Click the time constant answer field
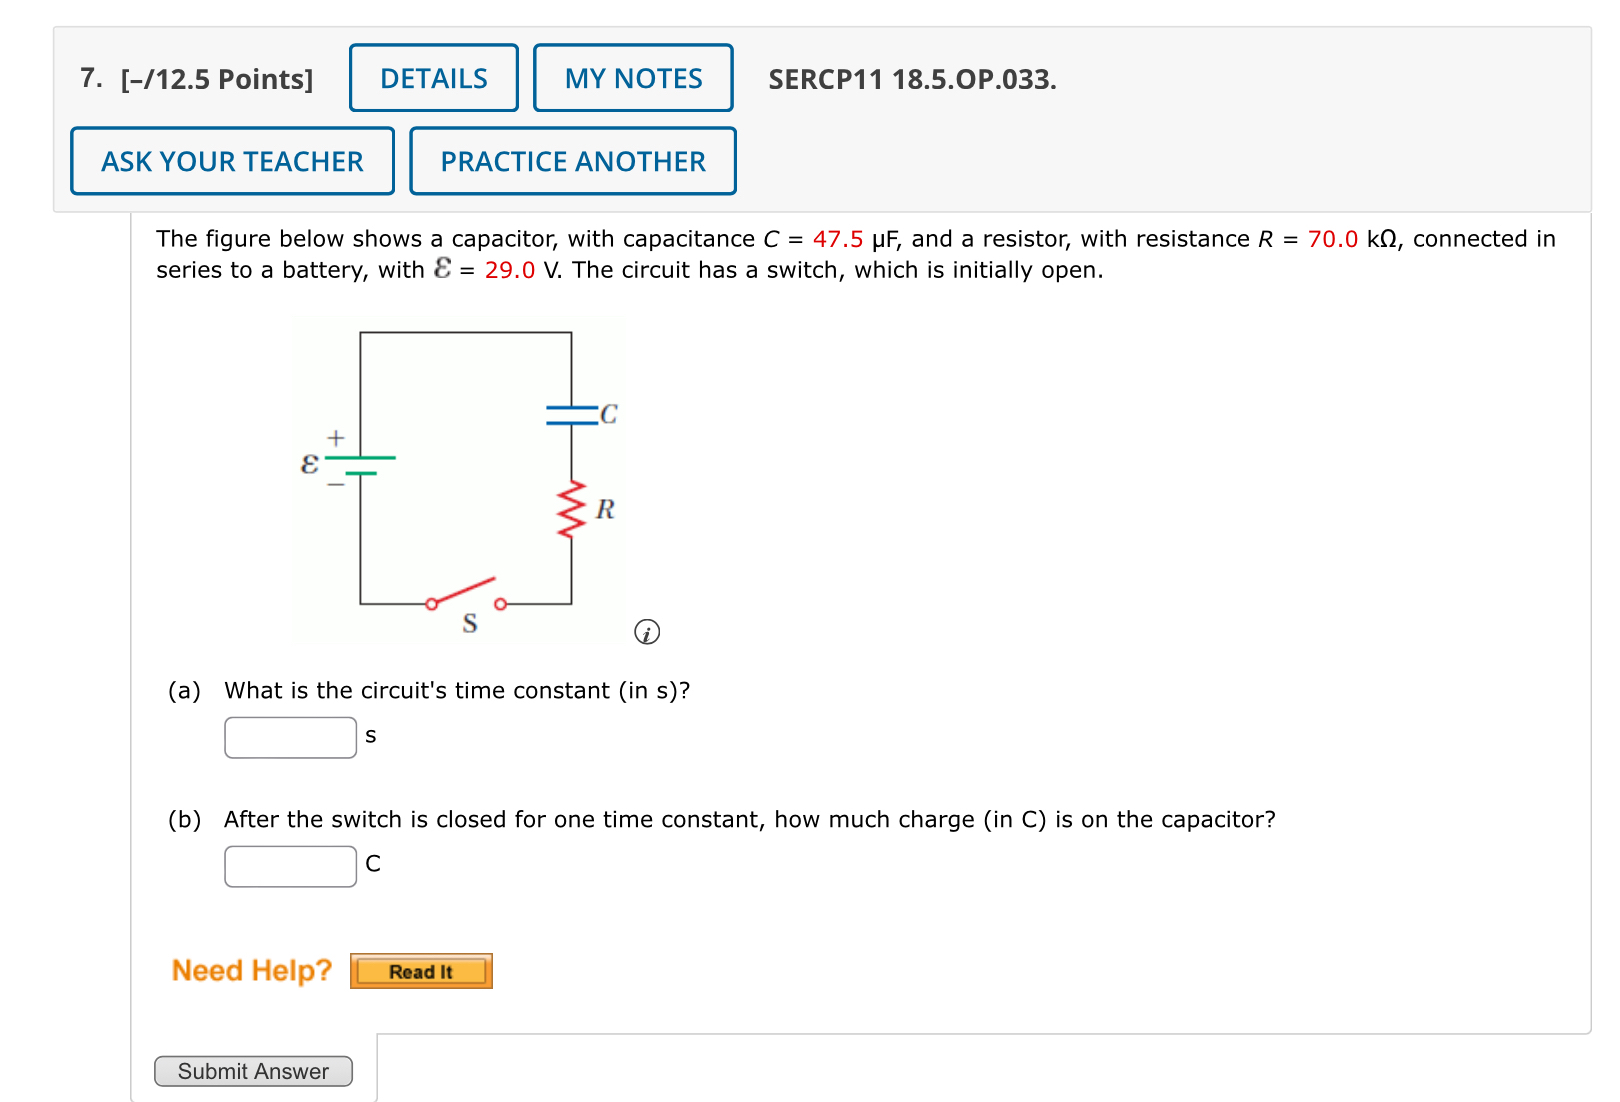Screen dimensions: 1620x1102 click(290, 736)
